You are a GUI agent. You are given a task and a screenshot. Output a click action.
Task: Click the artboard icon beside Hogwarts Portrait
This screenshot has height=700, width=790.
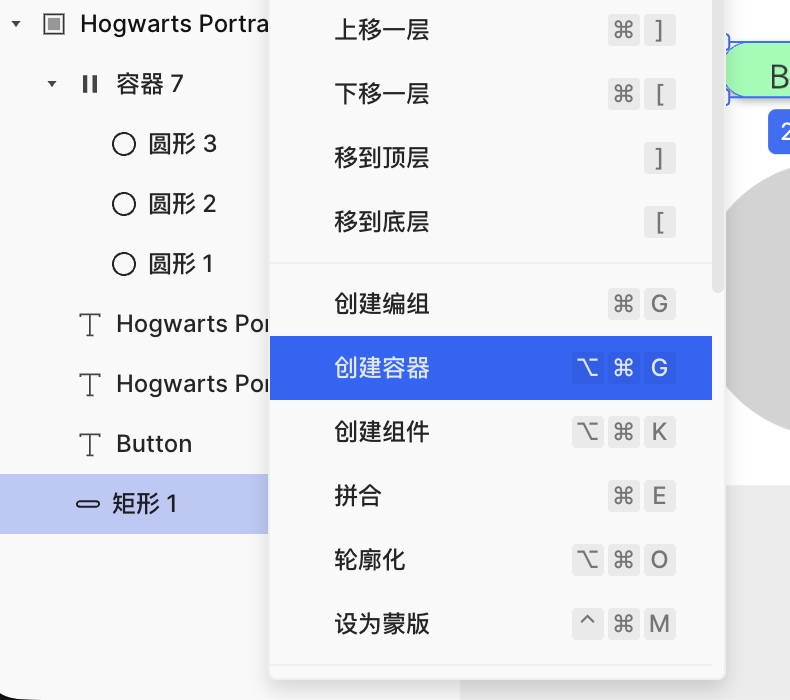(x=54, y=24)
